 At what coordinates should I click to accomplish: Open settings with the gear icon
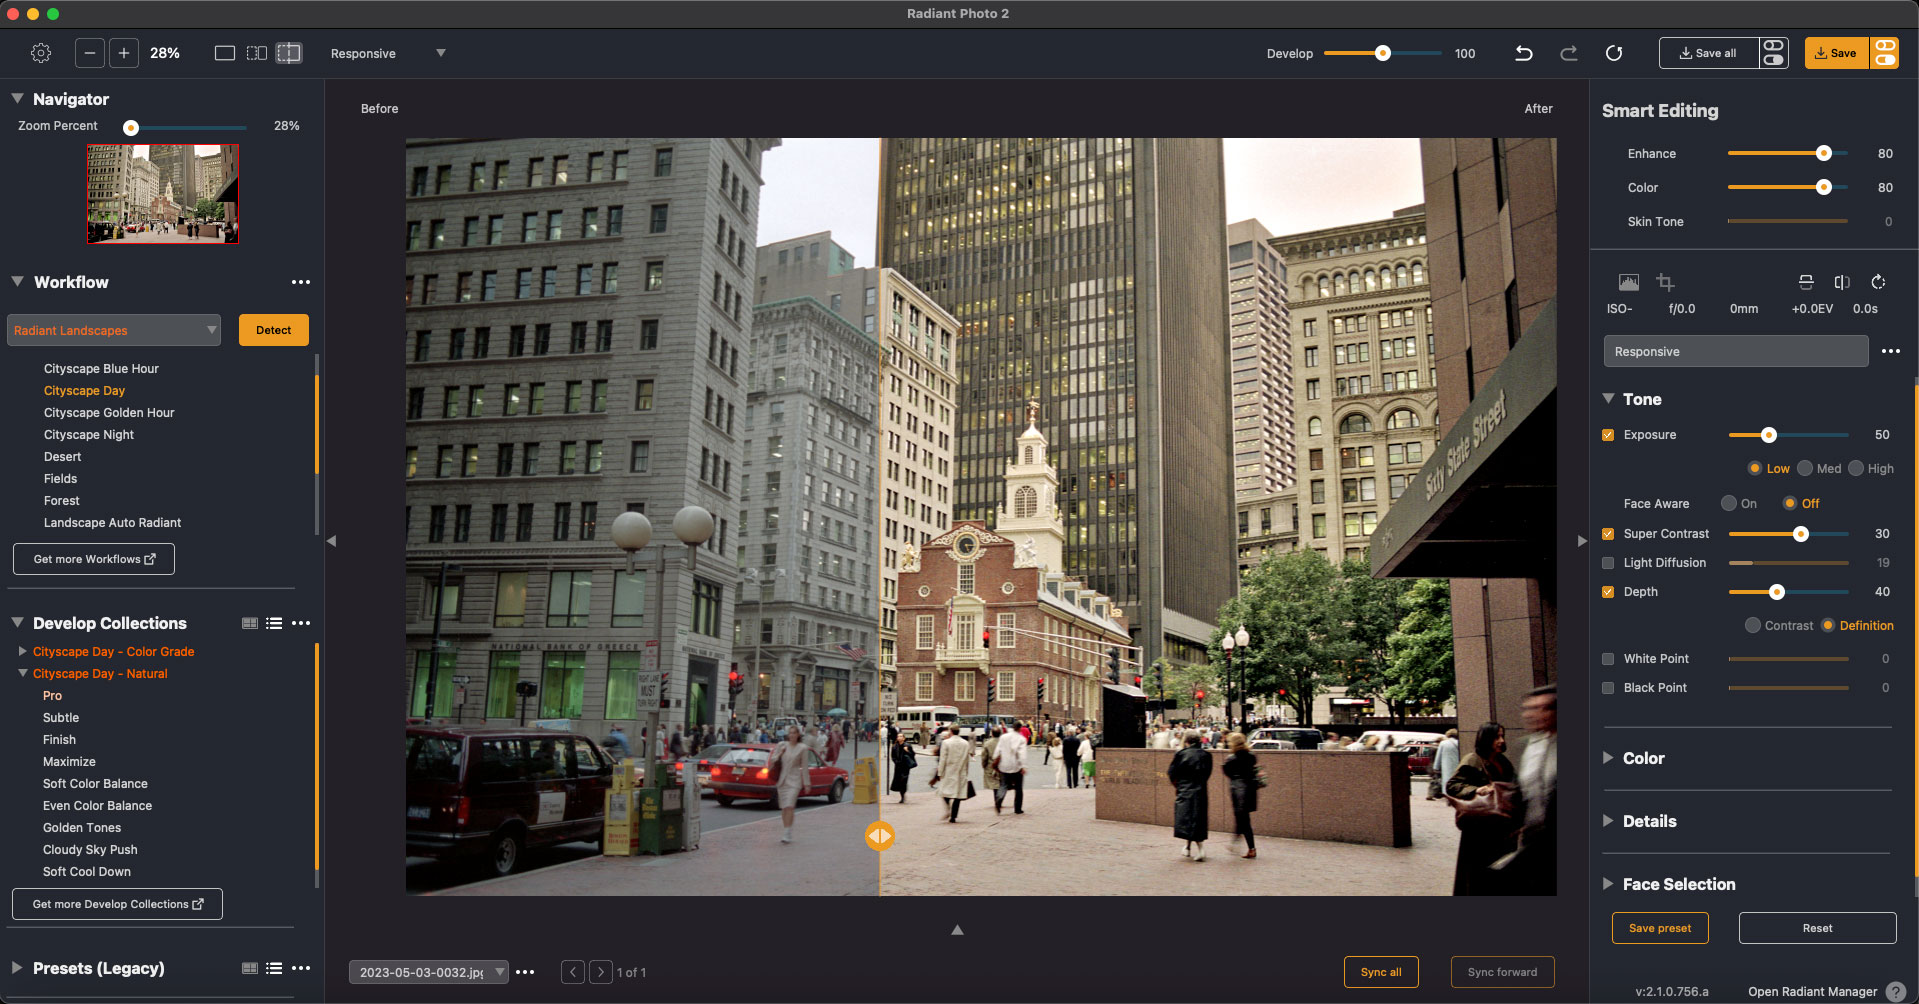(41, 53)
